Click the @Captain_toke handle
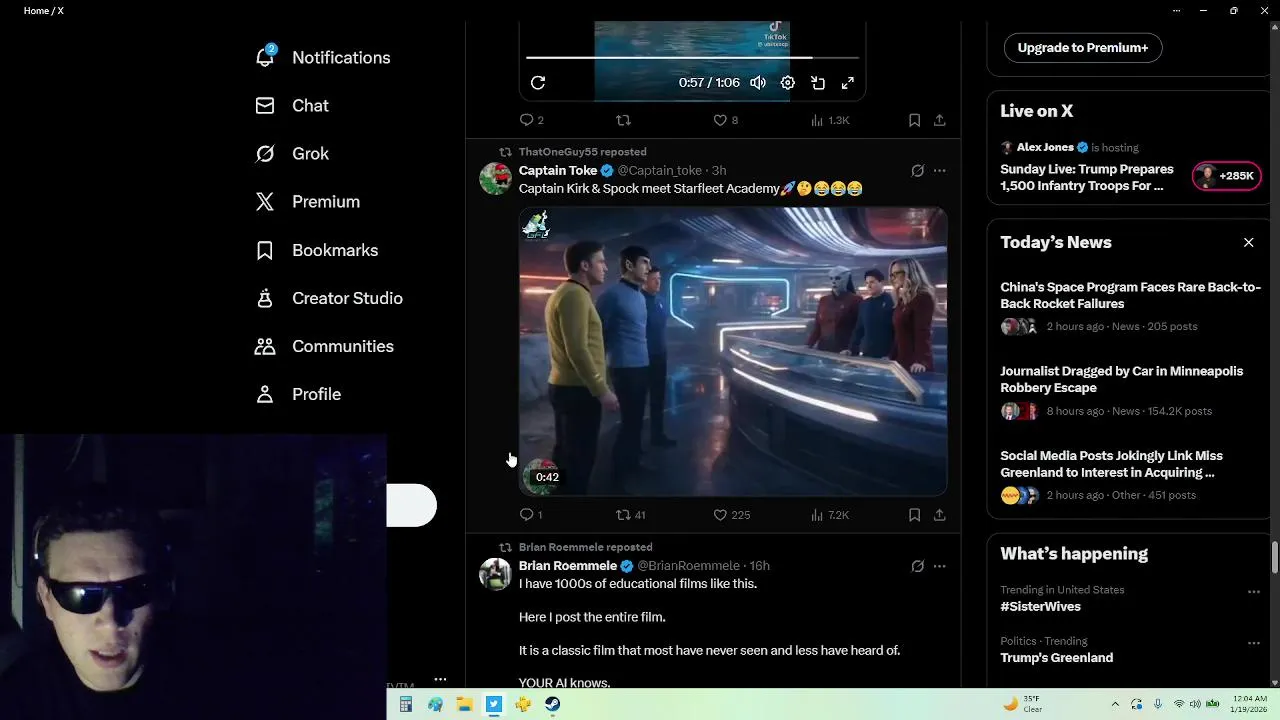 [x=659, y=171]
